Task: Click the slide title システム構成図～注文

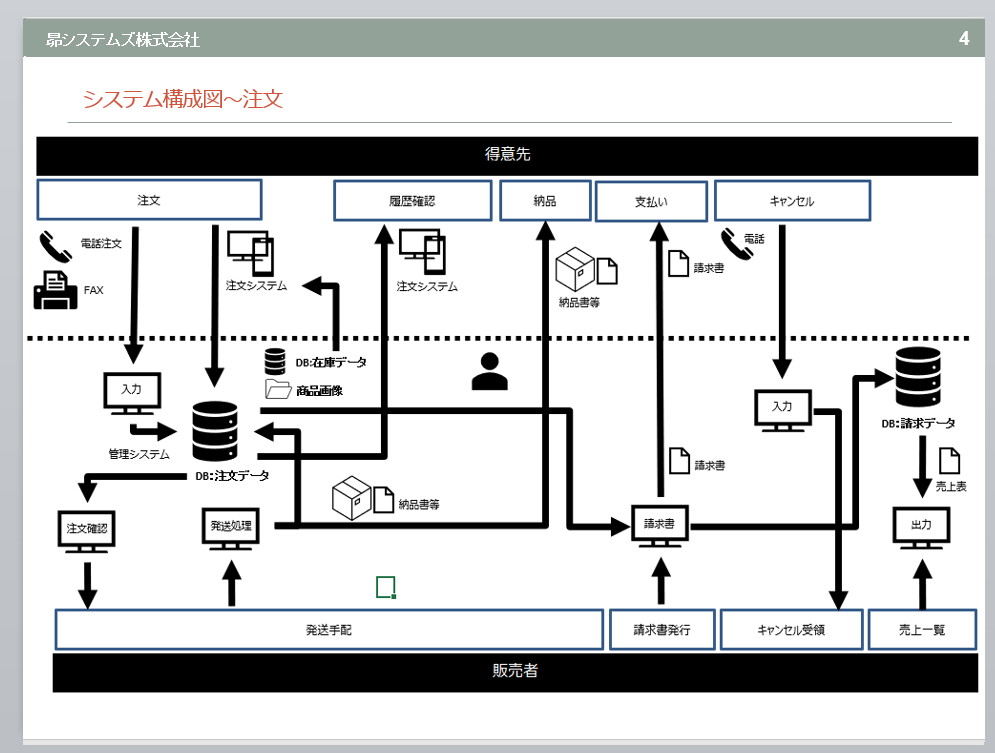Action: [x=183, y=99]
